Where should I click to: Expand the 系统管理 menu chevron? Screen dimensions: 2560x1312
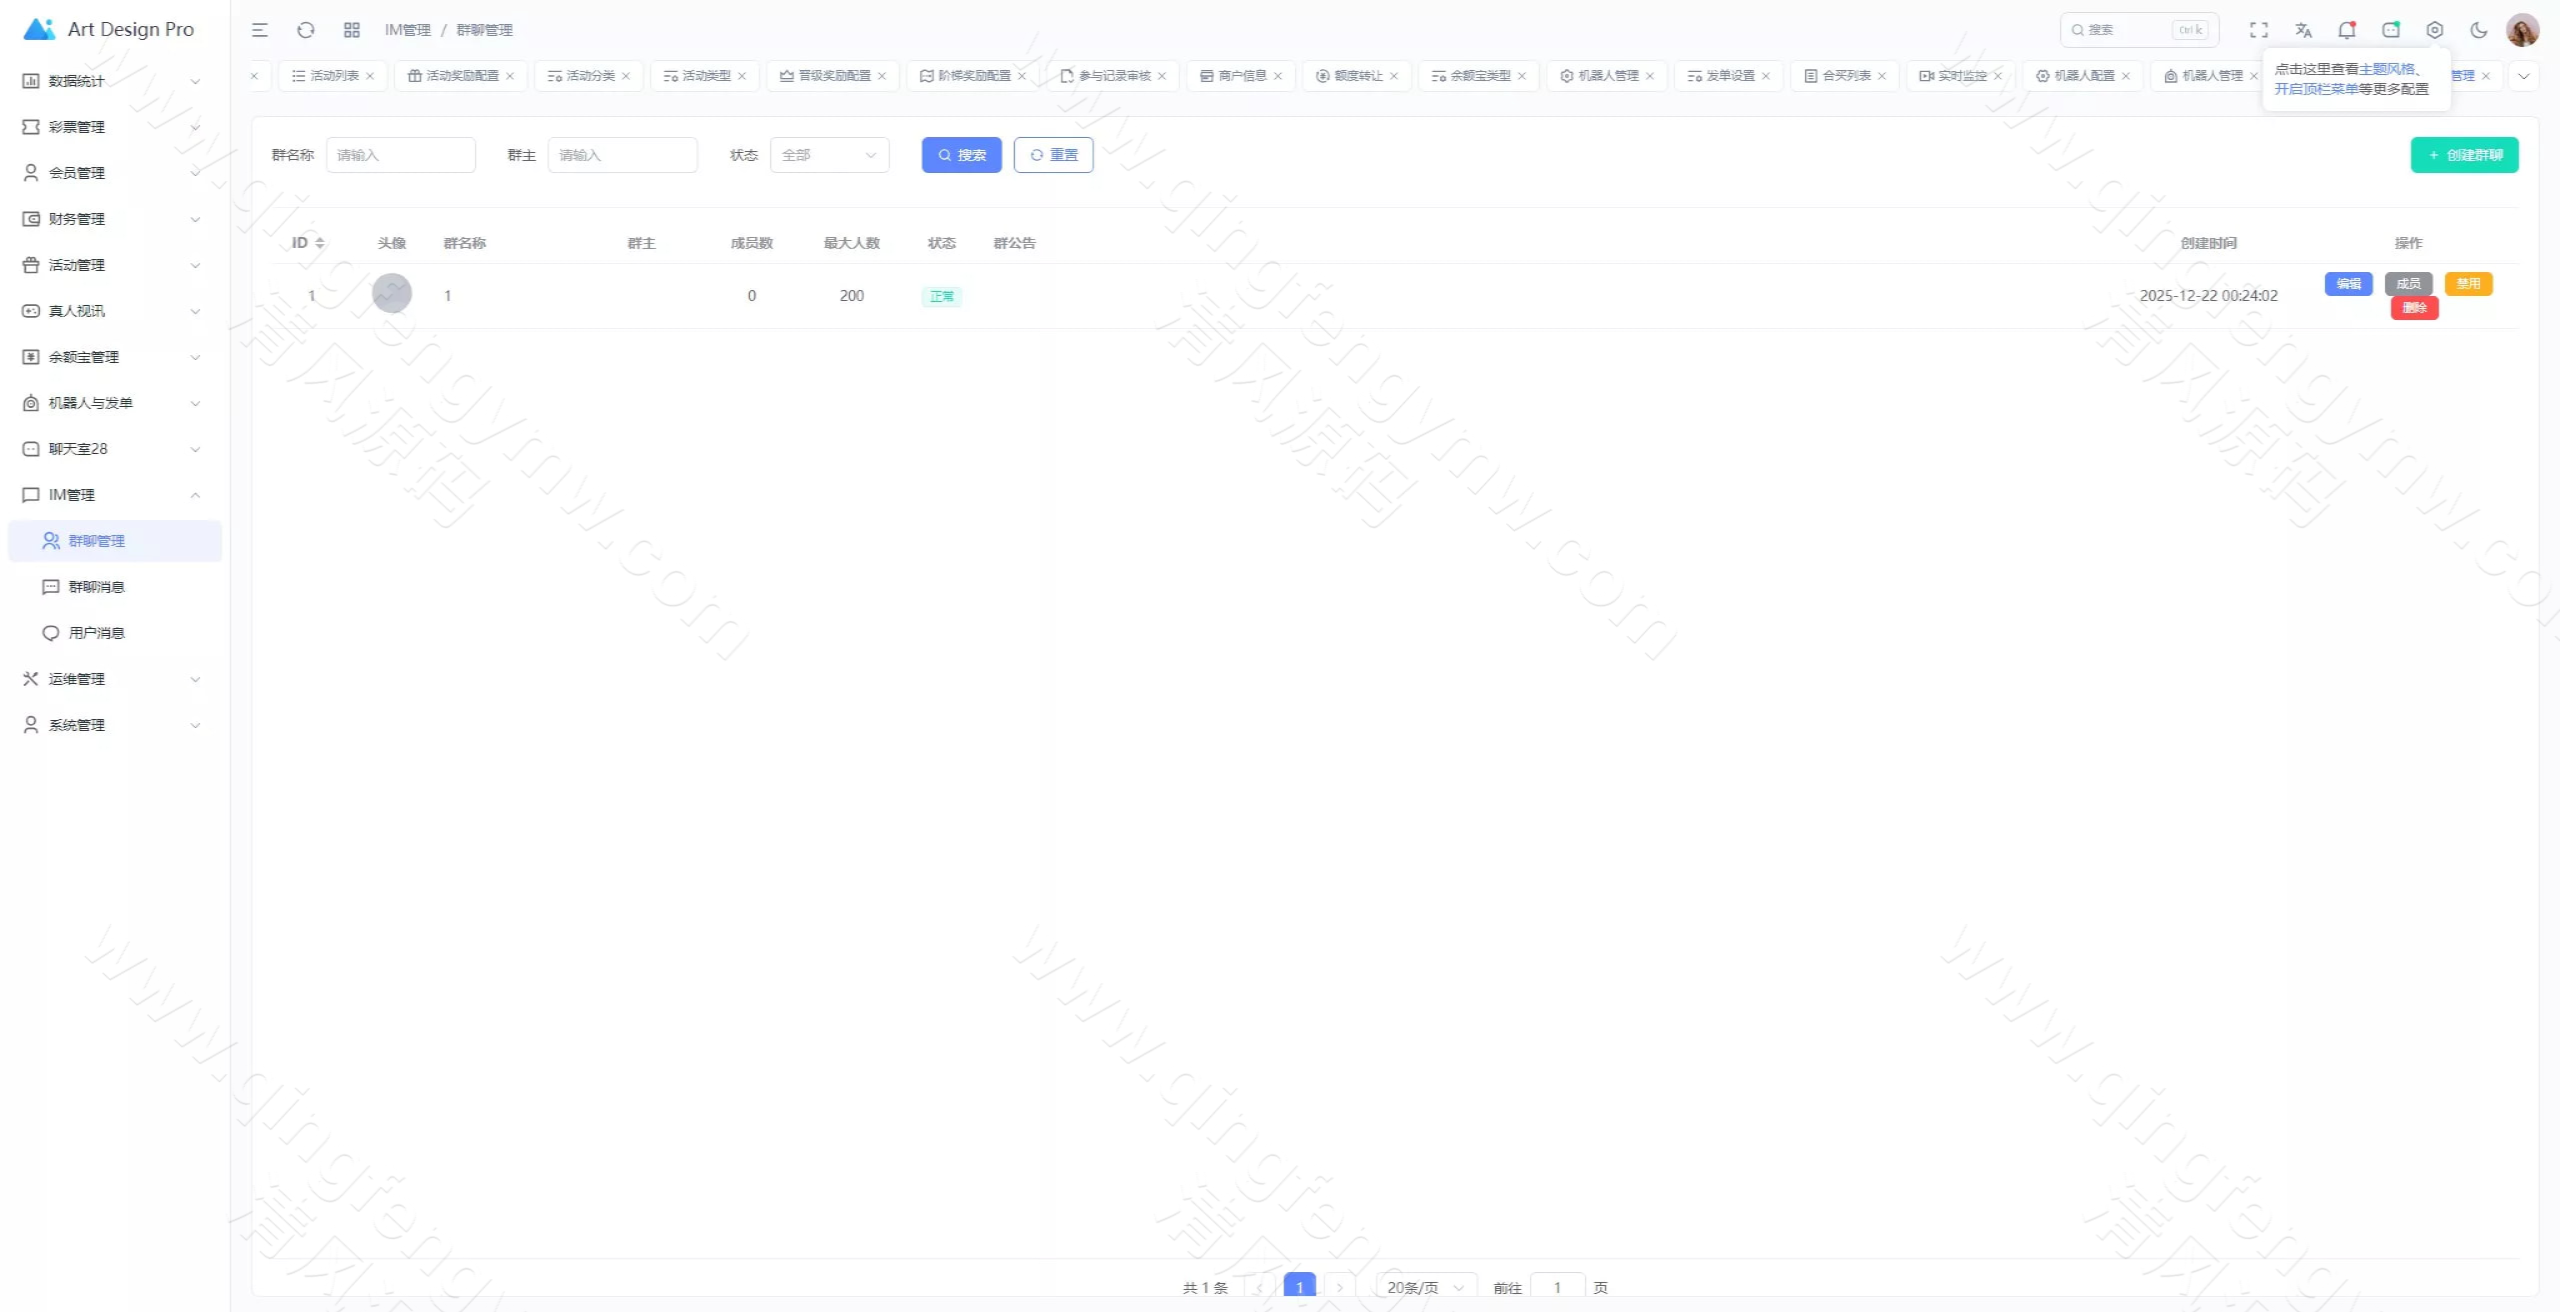pyautogui.click(x=196, y=725)
